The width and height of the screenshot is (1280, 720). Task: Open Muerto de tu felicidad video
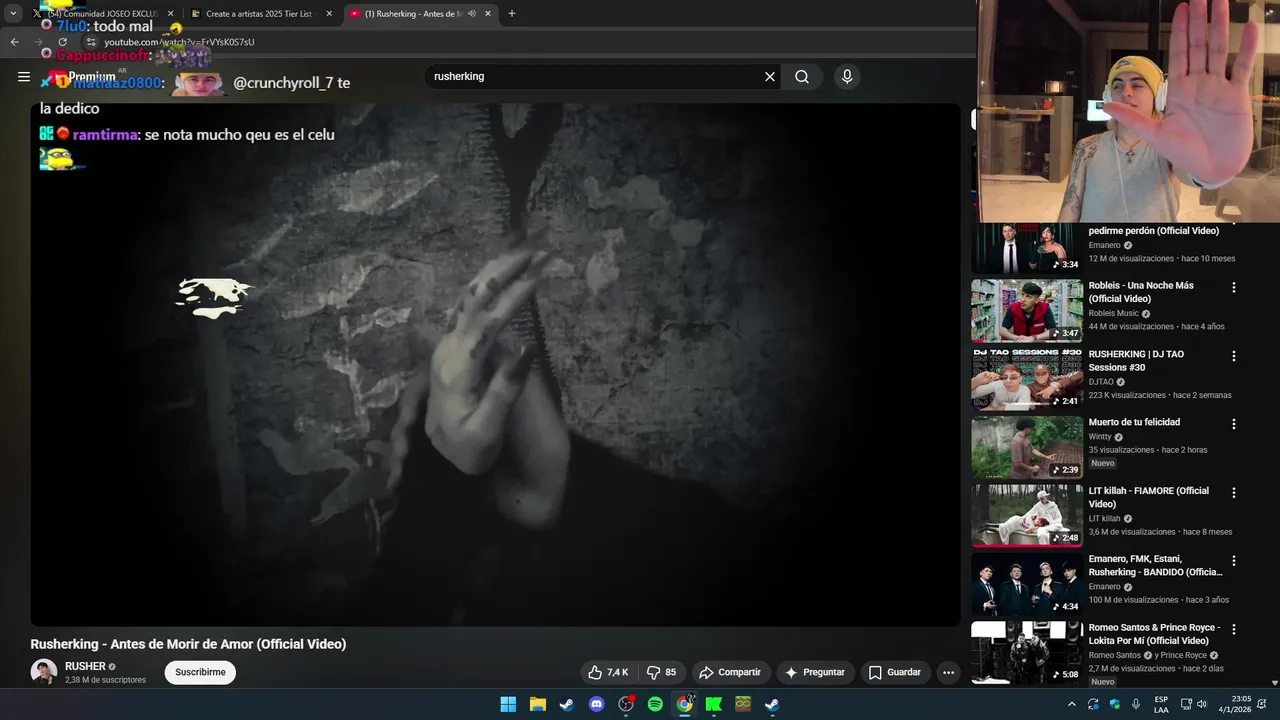tap(1134, 422)
